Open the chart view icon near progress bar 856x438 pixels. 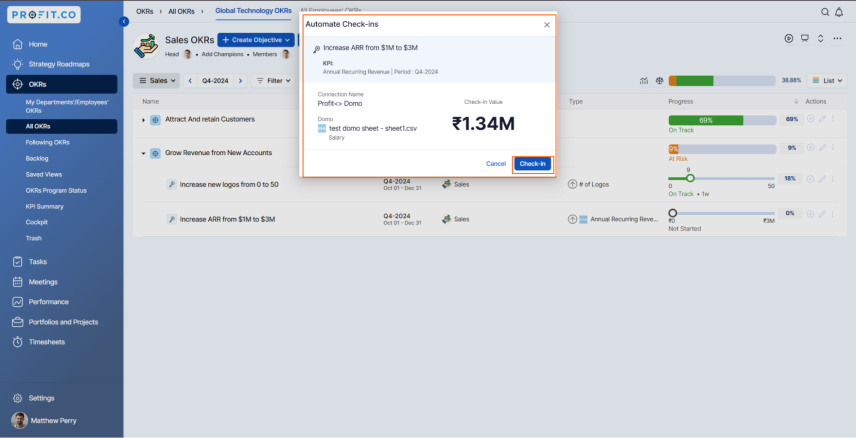[x=644, y=81]
